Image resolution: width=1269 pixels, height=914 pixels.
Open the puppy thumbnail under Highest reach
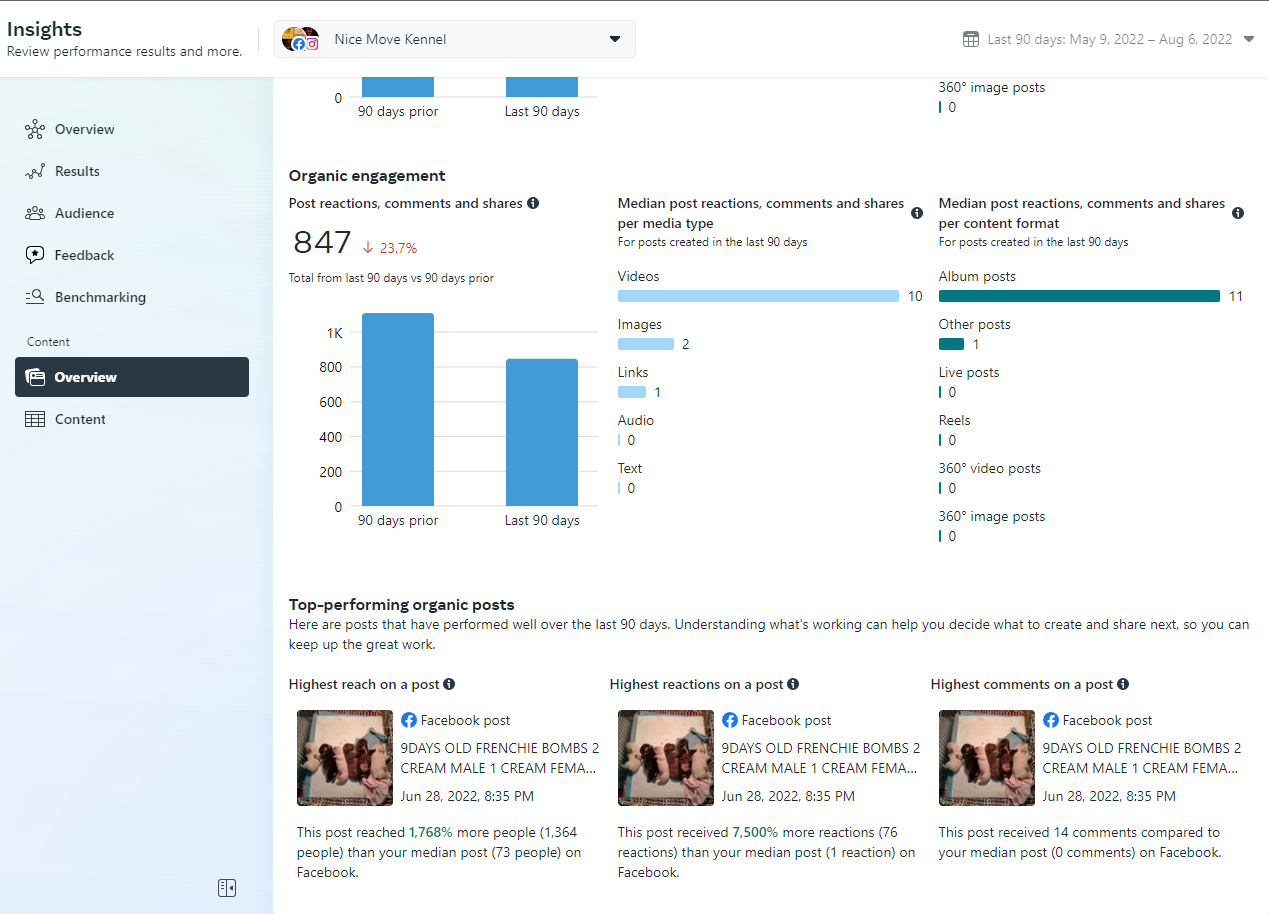[x=345, y=758]
